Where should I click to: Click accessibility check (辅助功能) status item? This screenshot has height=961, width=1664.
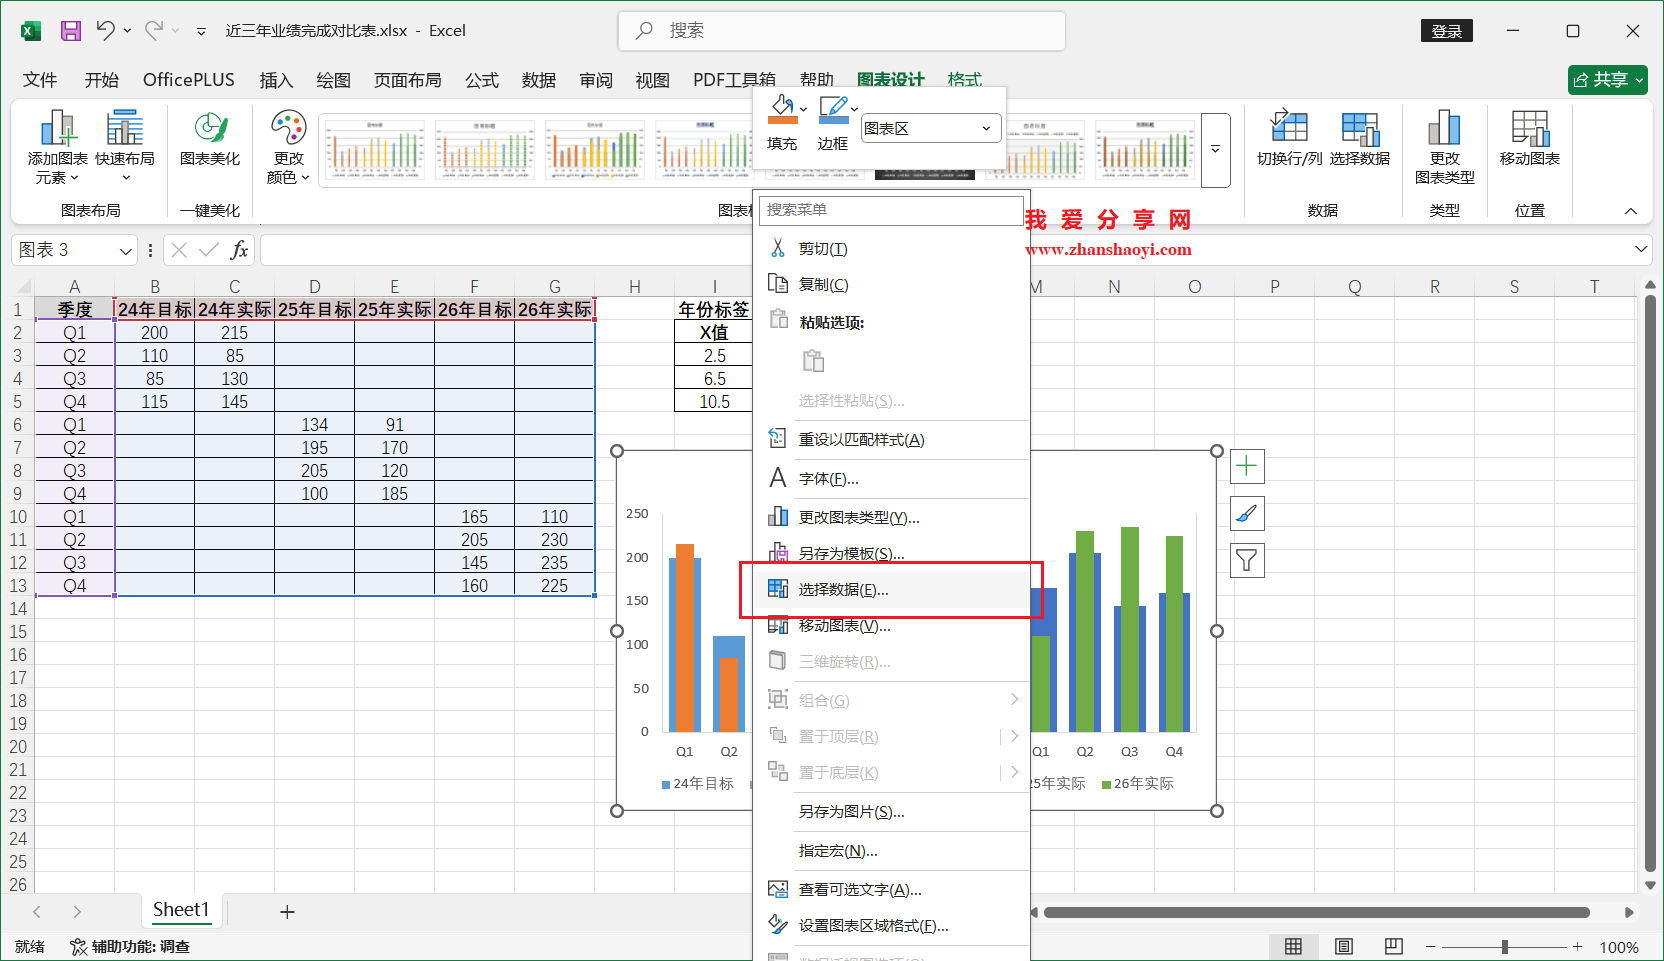[x=130, y=946]
